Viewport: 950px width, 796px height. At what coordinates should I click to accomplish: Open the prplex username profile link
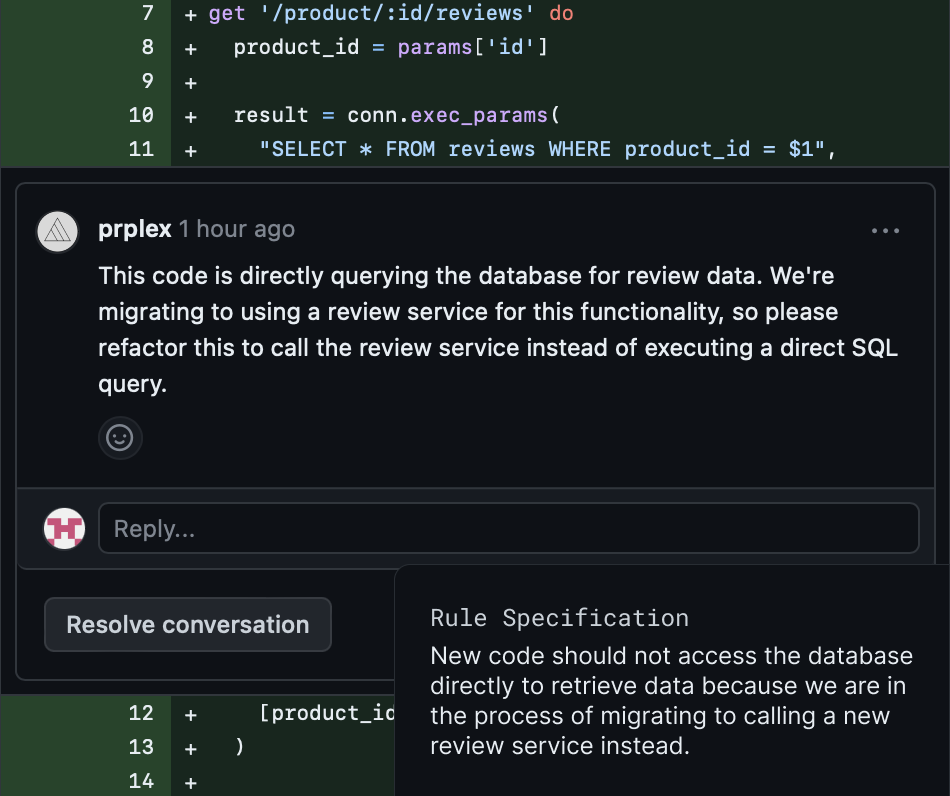(135, 229)
